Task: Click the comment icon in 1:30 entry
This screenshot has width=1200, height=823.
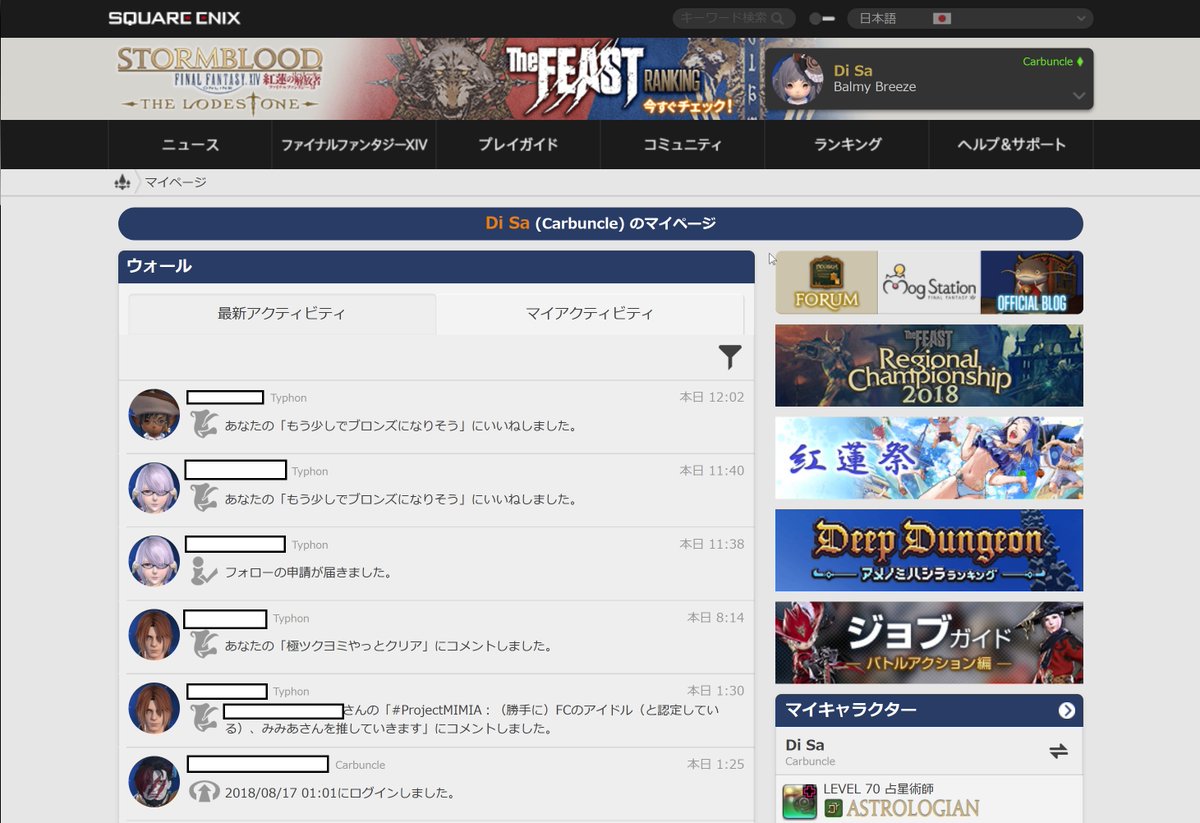Action: click(x=204, y=717)
